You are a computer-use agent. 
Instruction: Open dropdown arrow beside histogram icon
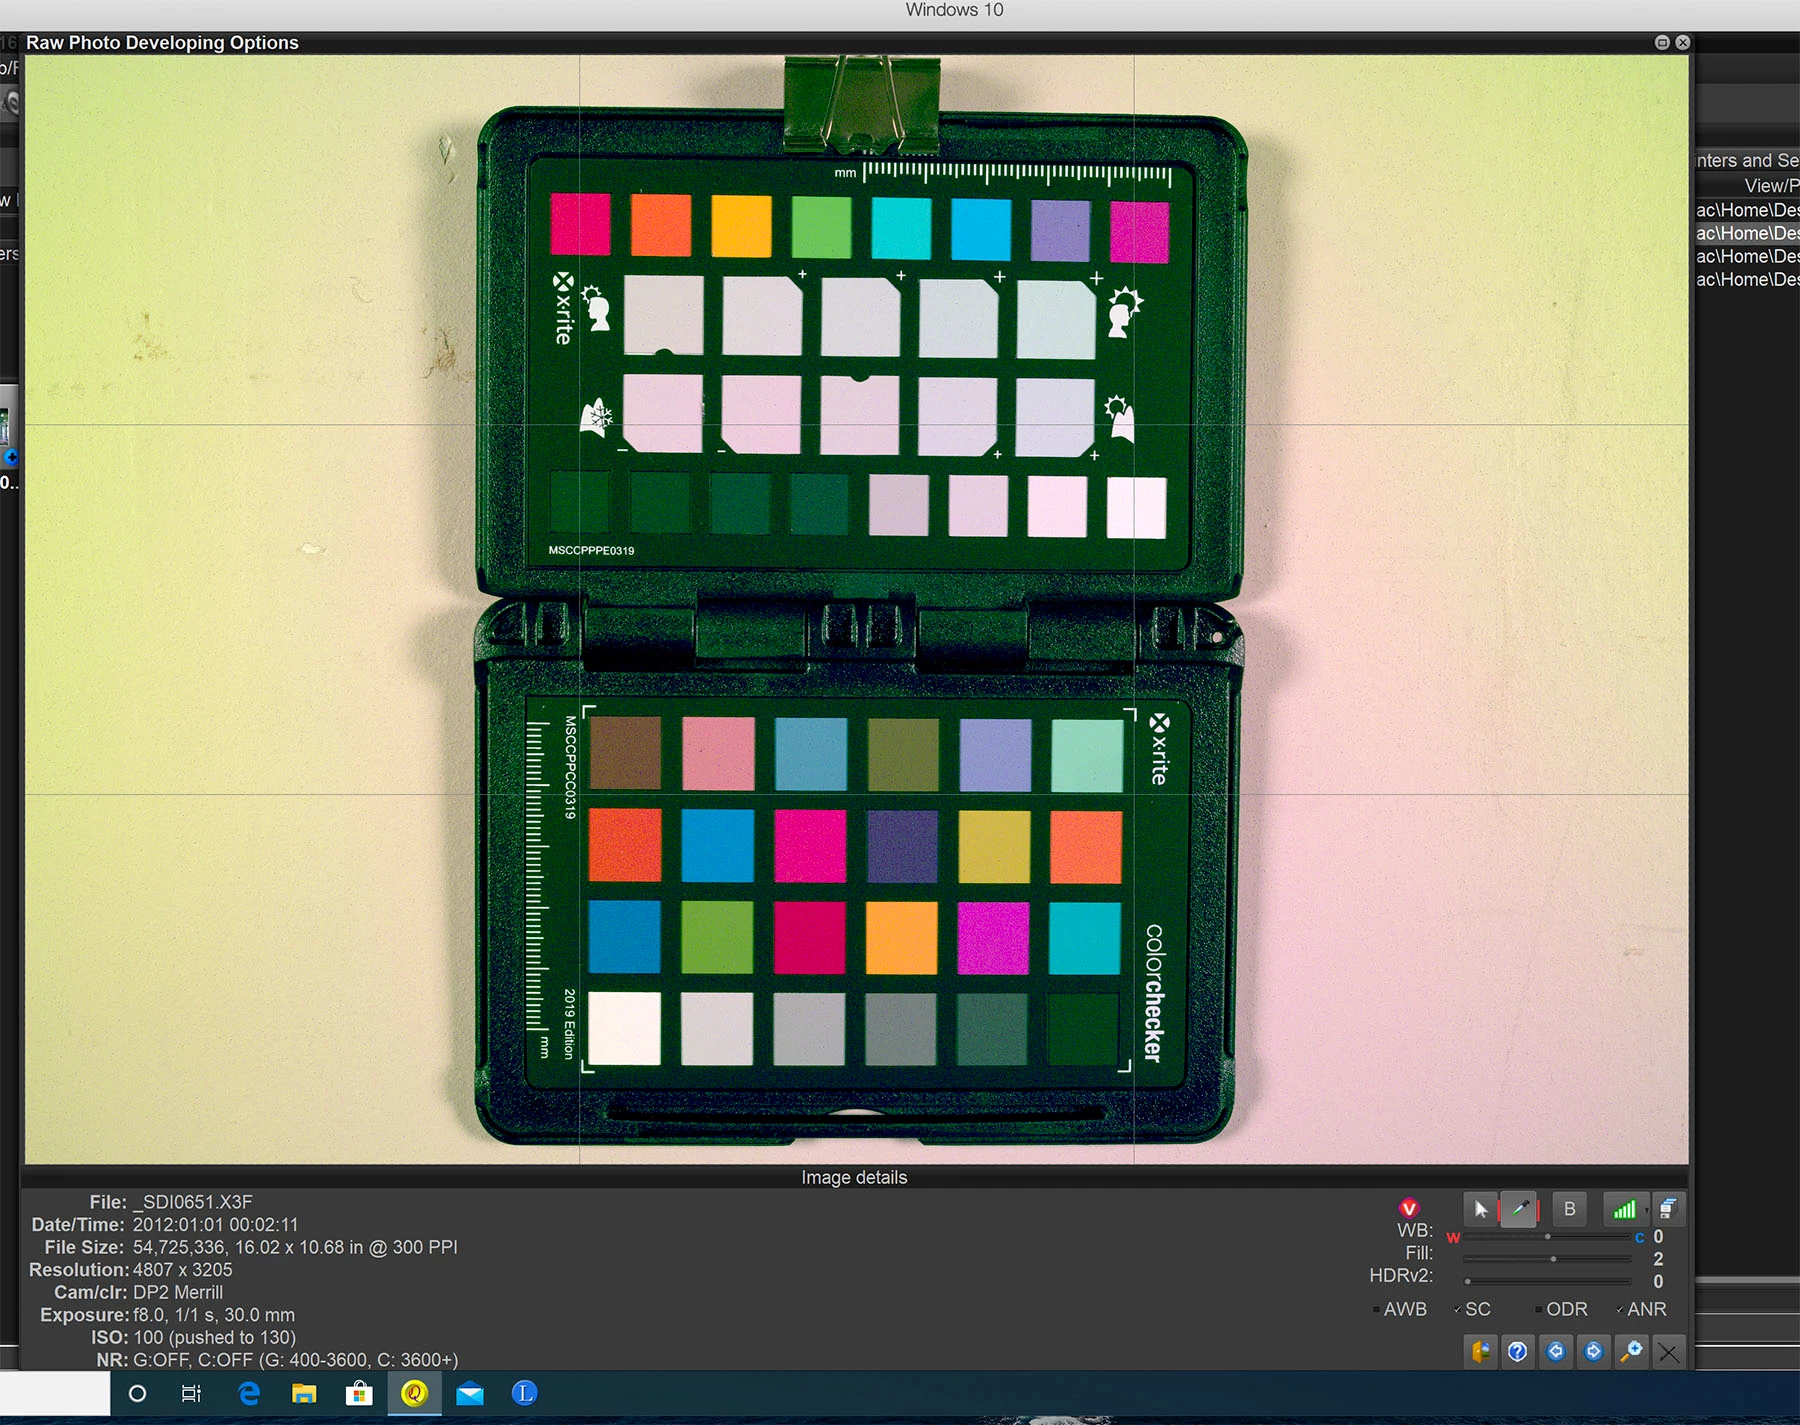click(x=1646, y=1210)
